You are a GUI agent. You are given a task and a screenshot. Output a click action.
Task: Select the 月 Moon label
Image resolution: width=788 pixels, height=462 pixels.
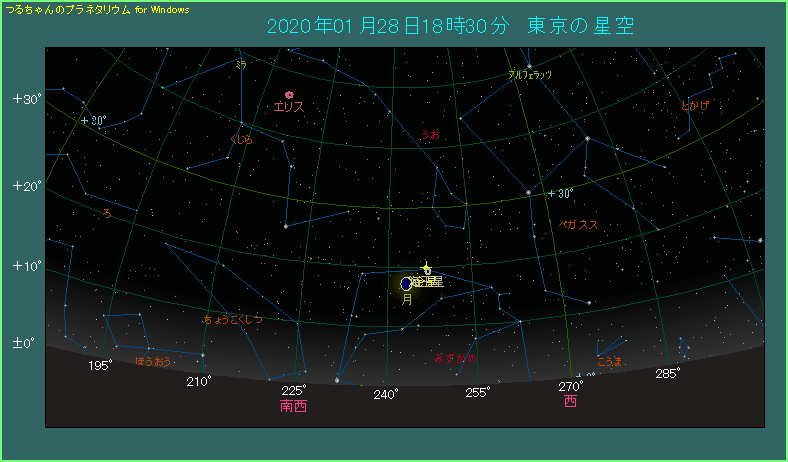click(407, 299)
